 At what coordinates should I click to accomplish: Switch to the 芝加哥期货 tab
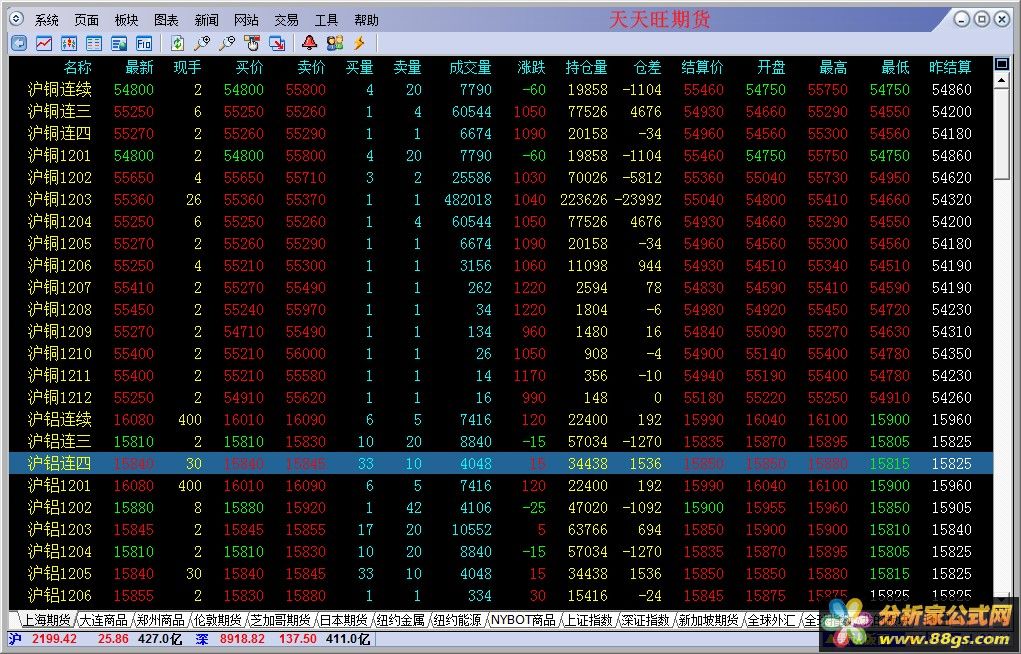[x=280, y=620]
